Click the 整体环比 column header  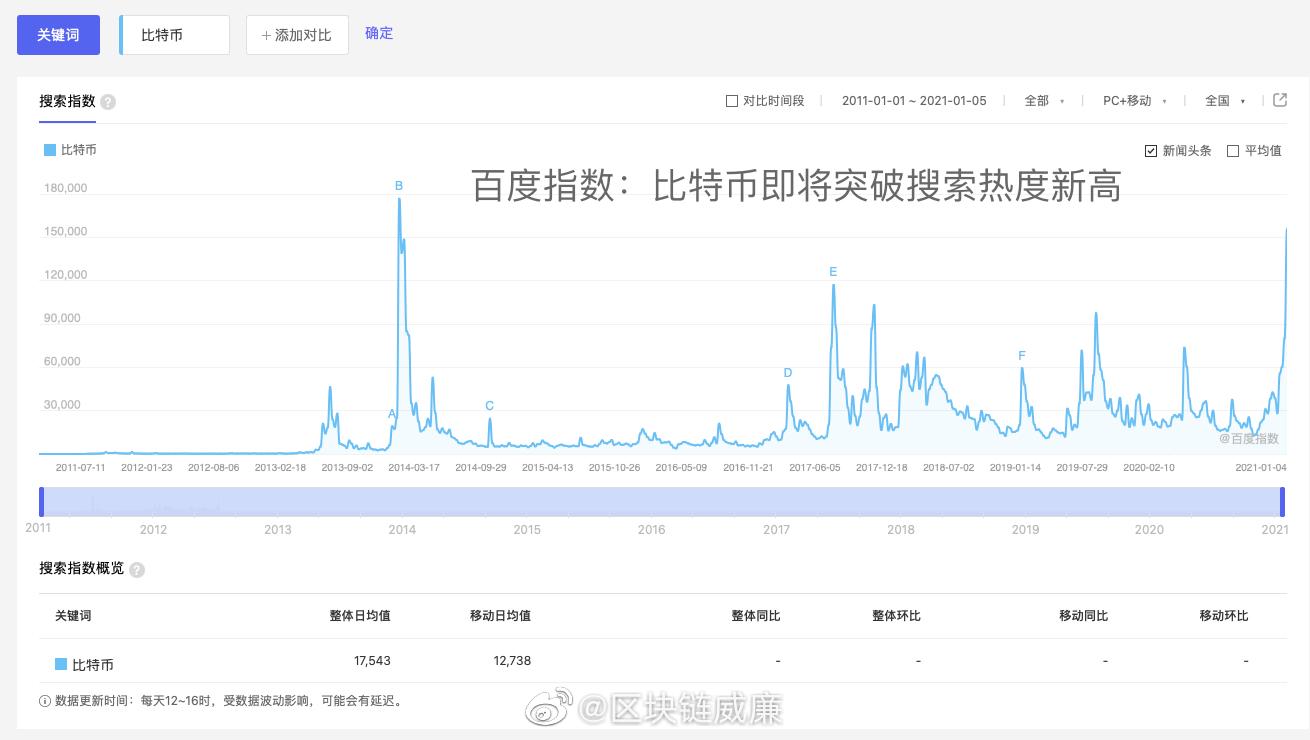(x=896, y=616)
